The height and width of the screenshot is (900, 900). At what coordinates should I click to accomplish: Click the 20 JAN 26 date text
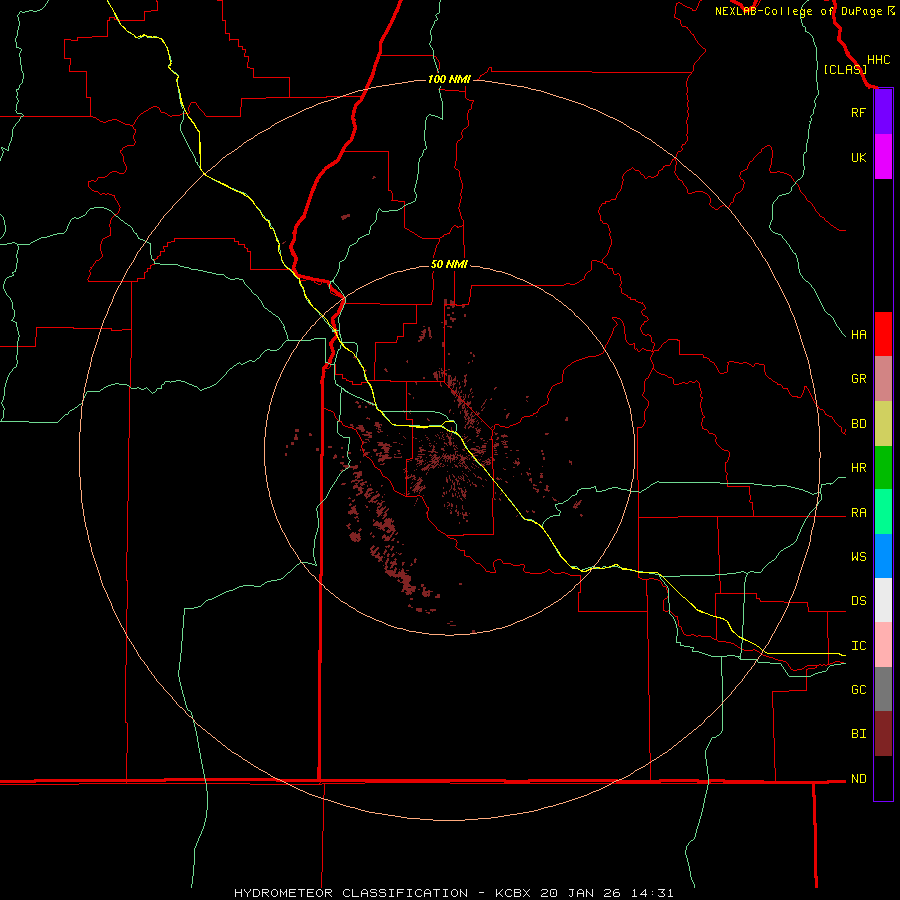coord(582,893)
